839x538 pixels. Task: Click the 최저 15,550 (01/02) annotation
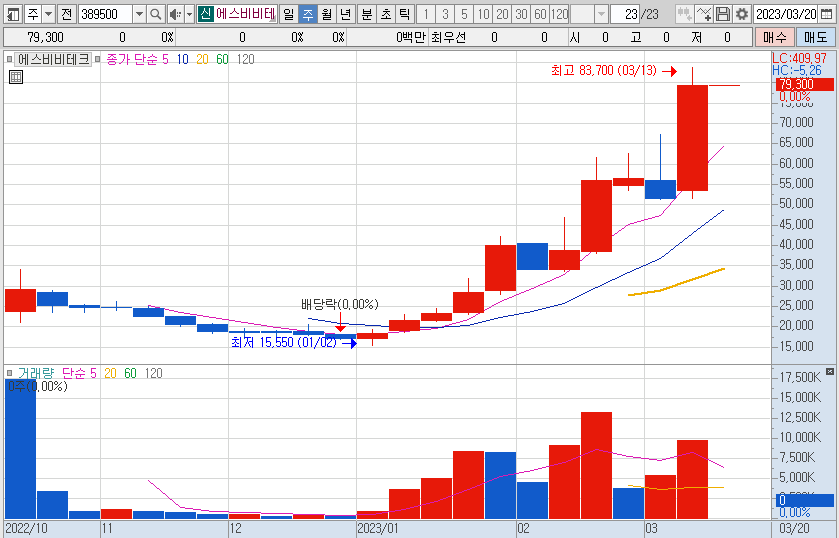point(284,342)
